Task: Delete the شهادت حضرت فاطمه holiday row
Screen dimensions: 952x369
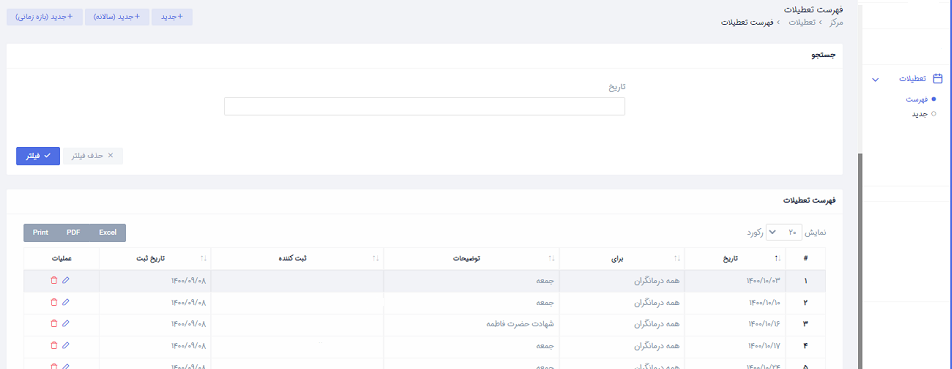Action: point(53,323)
